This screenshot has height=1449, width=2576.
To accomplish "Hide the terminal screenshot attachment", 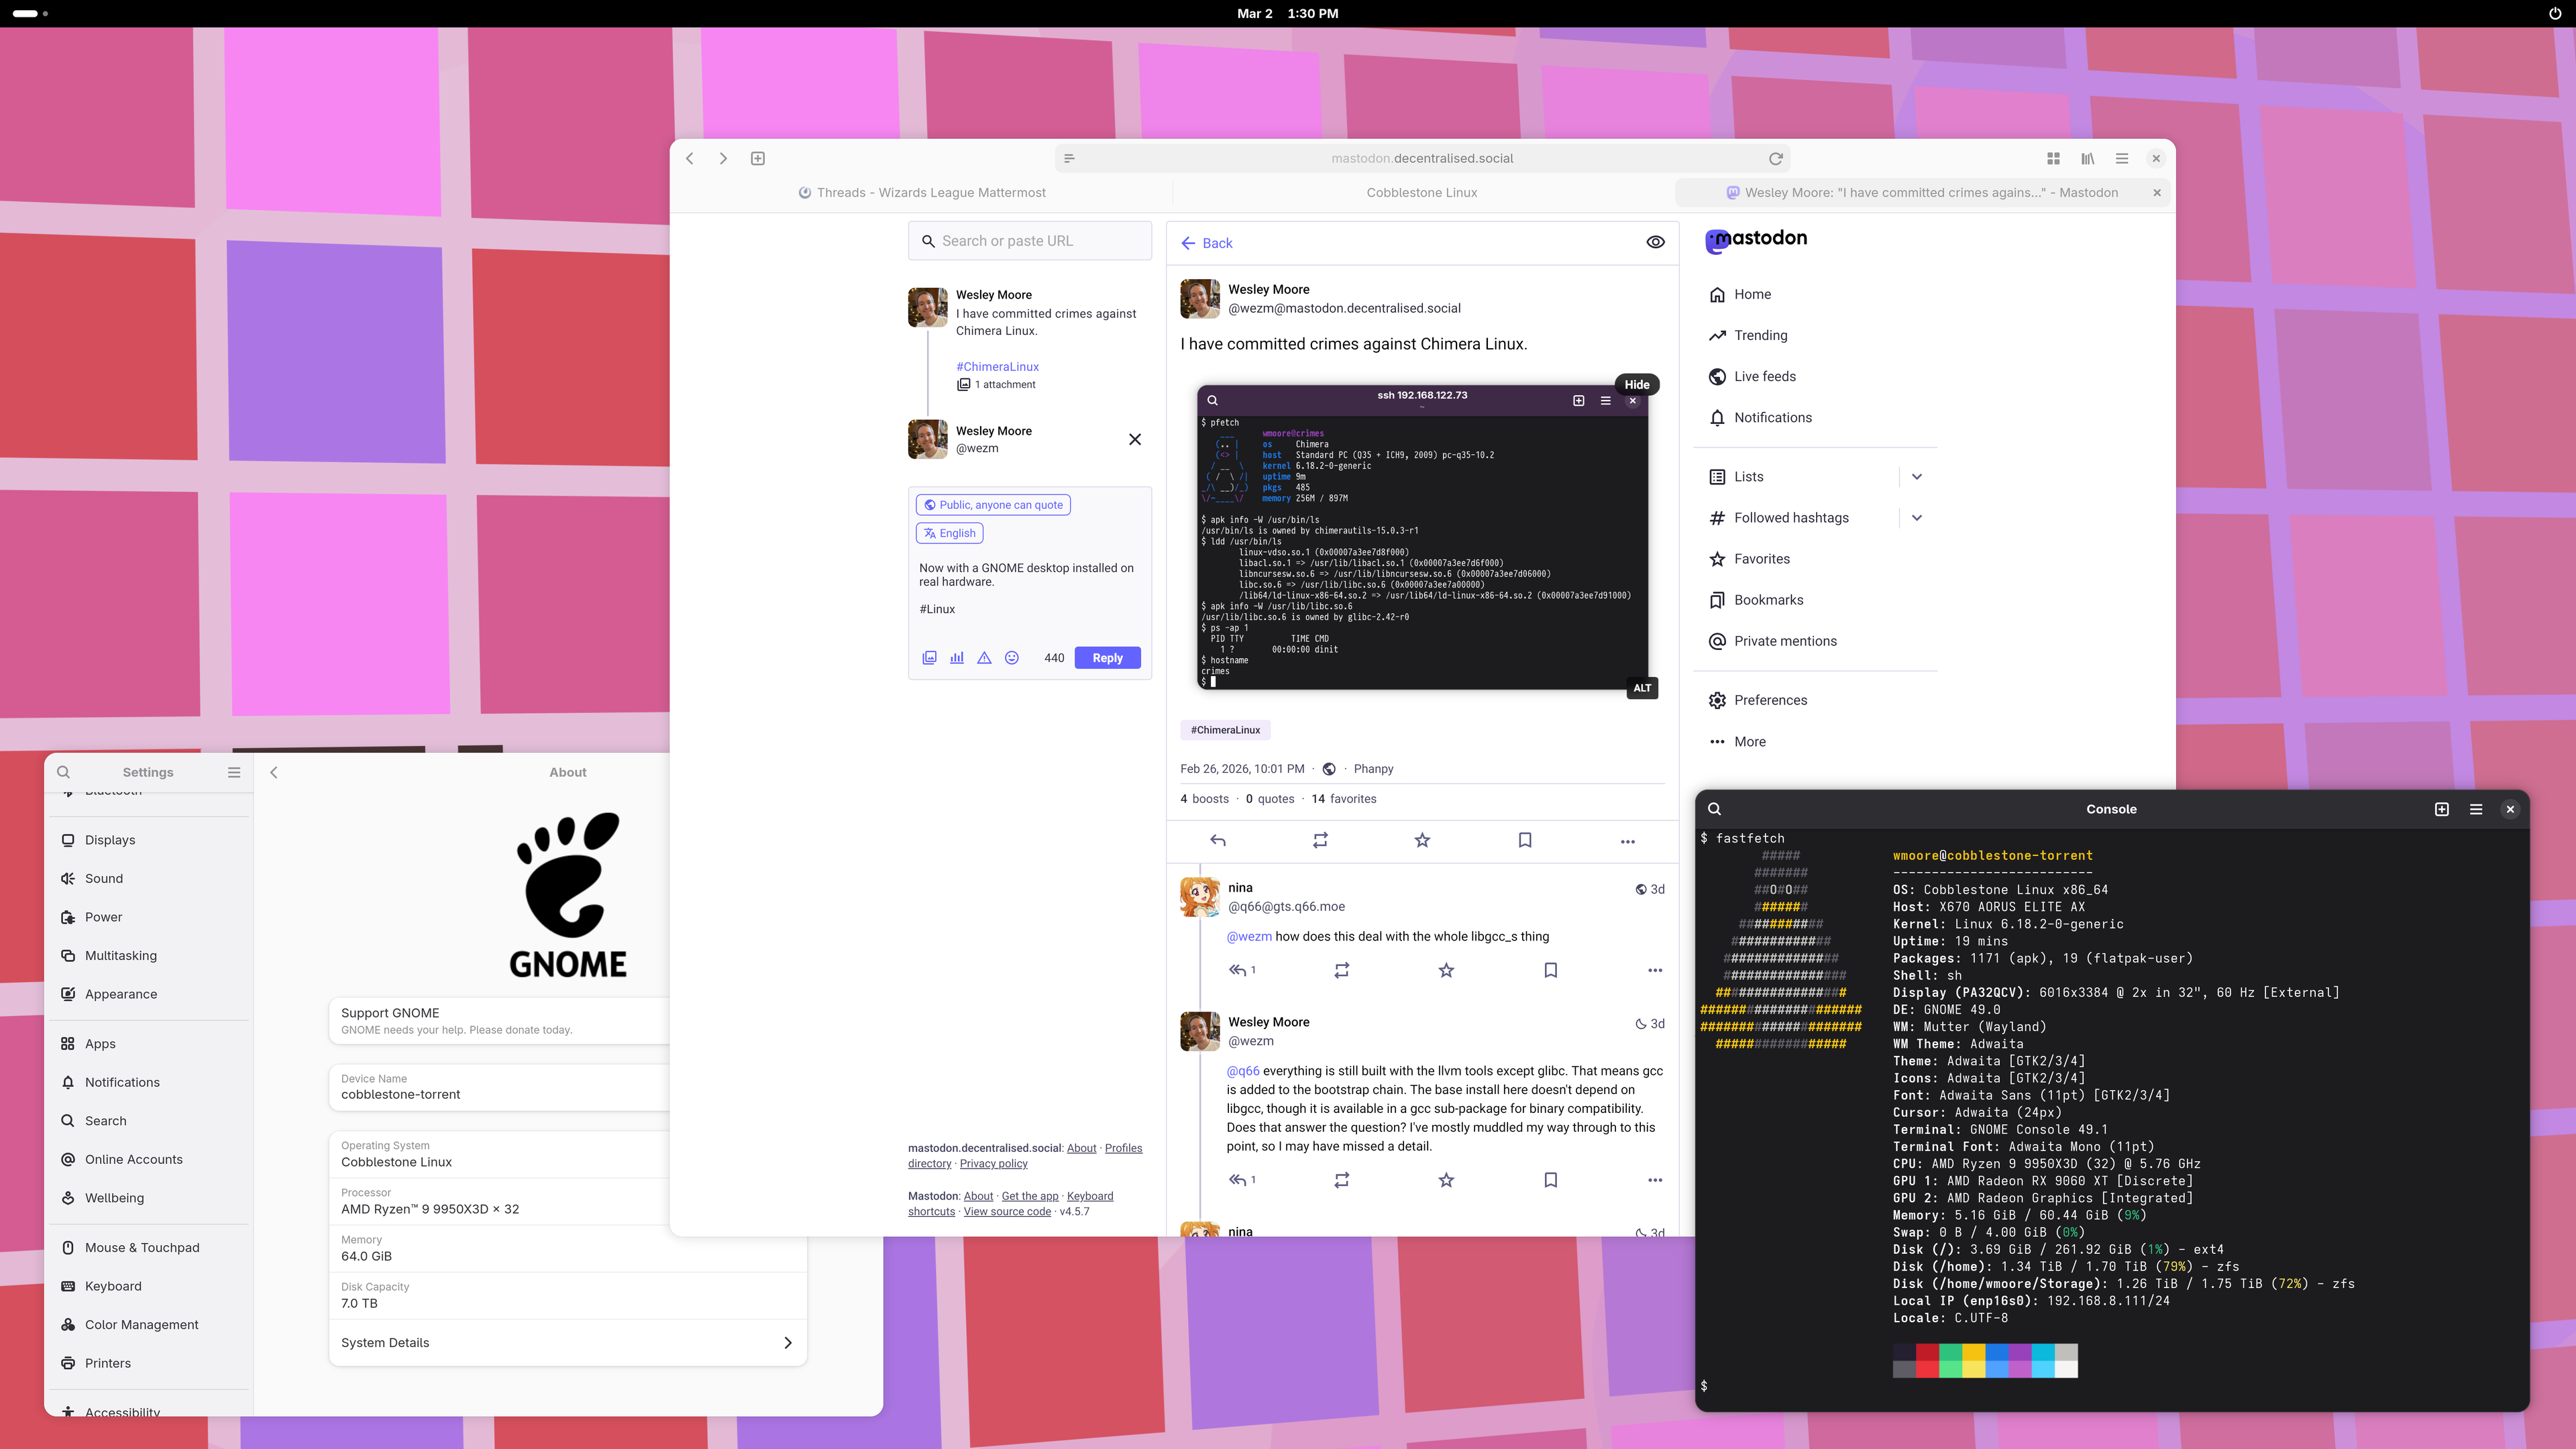I will click(1636, 384).
